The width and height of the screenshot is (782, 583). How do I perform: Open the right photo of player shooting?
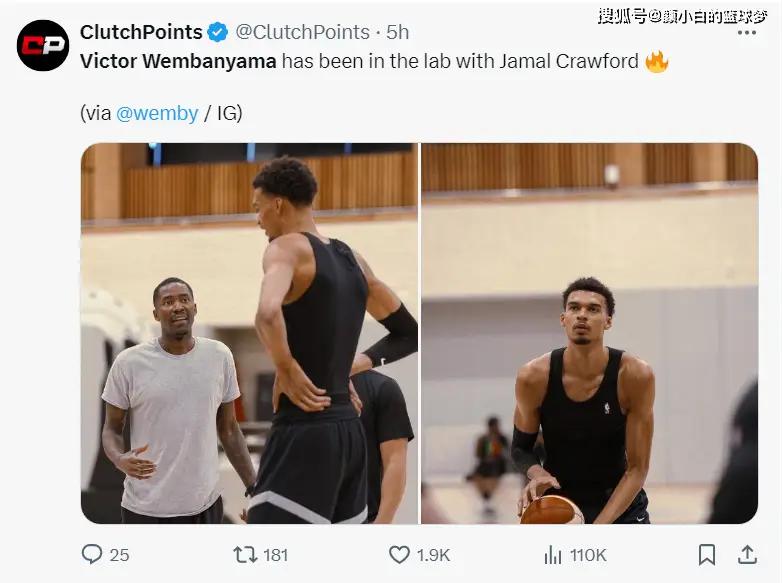pos(589,333)
